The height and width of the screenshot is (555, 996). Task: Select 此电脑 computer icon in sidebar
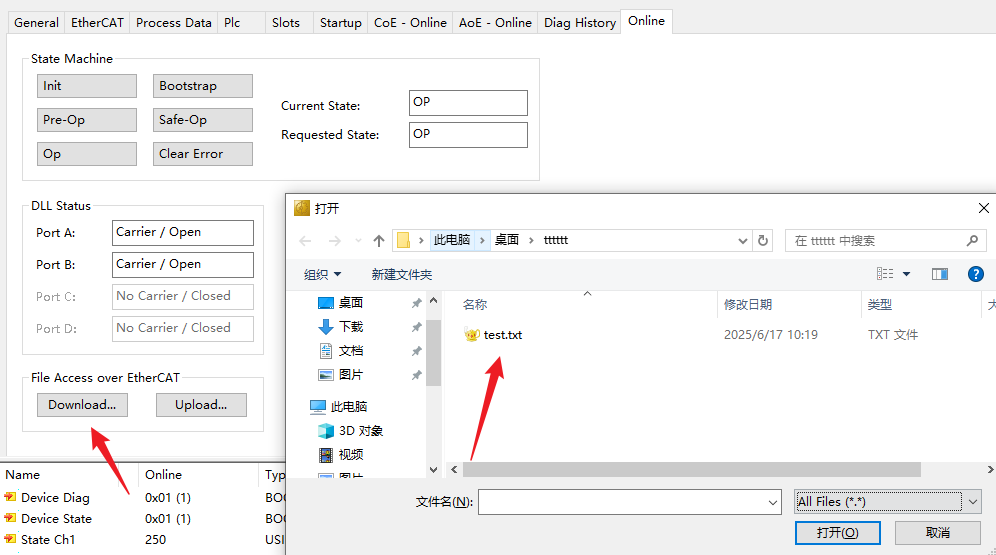point(318,406)
